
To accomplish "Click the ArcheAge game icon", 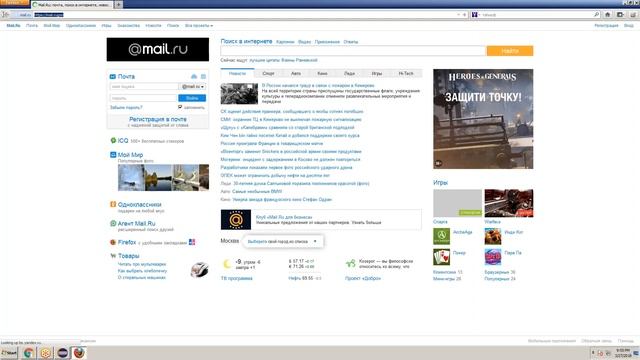I will tap(441, 236).
